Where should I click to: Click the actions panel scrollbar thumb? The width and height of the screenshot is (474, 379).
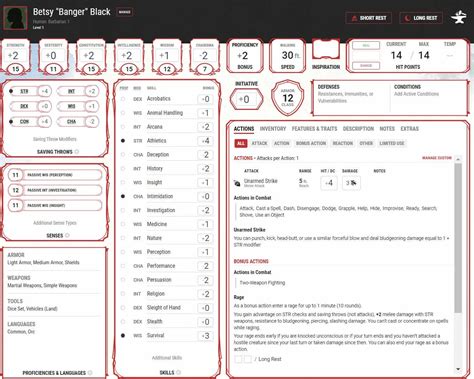click(458, 238)
